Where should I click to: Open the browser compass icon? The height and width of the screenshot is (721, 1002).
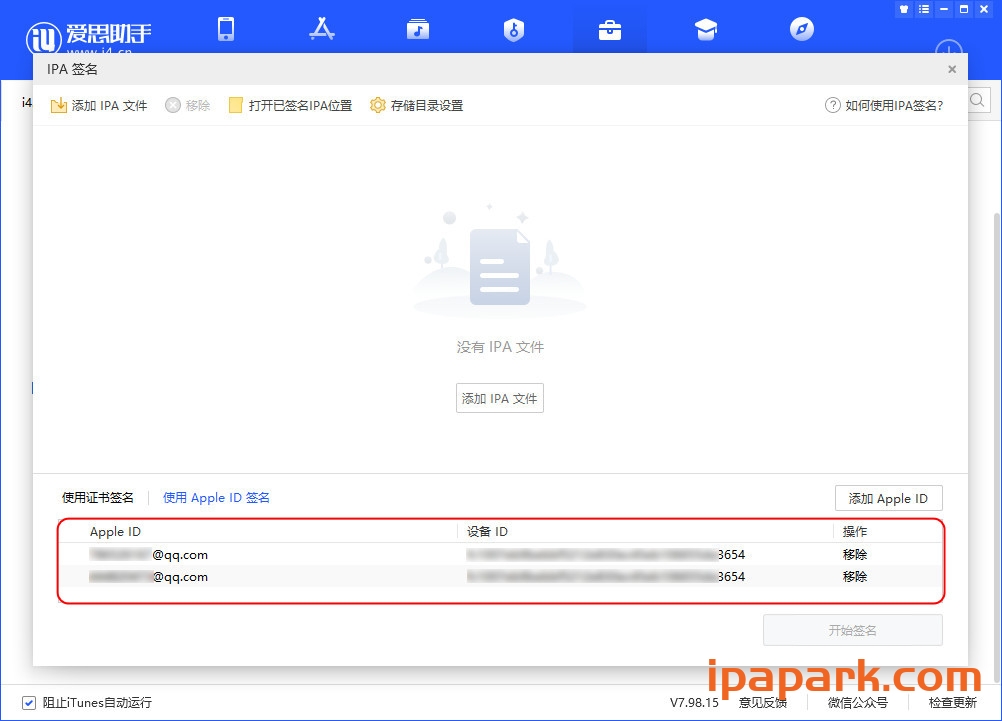tap(801, 29)
